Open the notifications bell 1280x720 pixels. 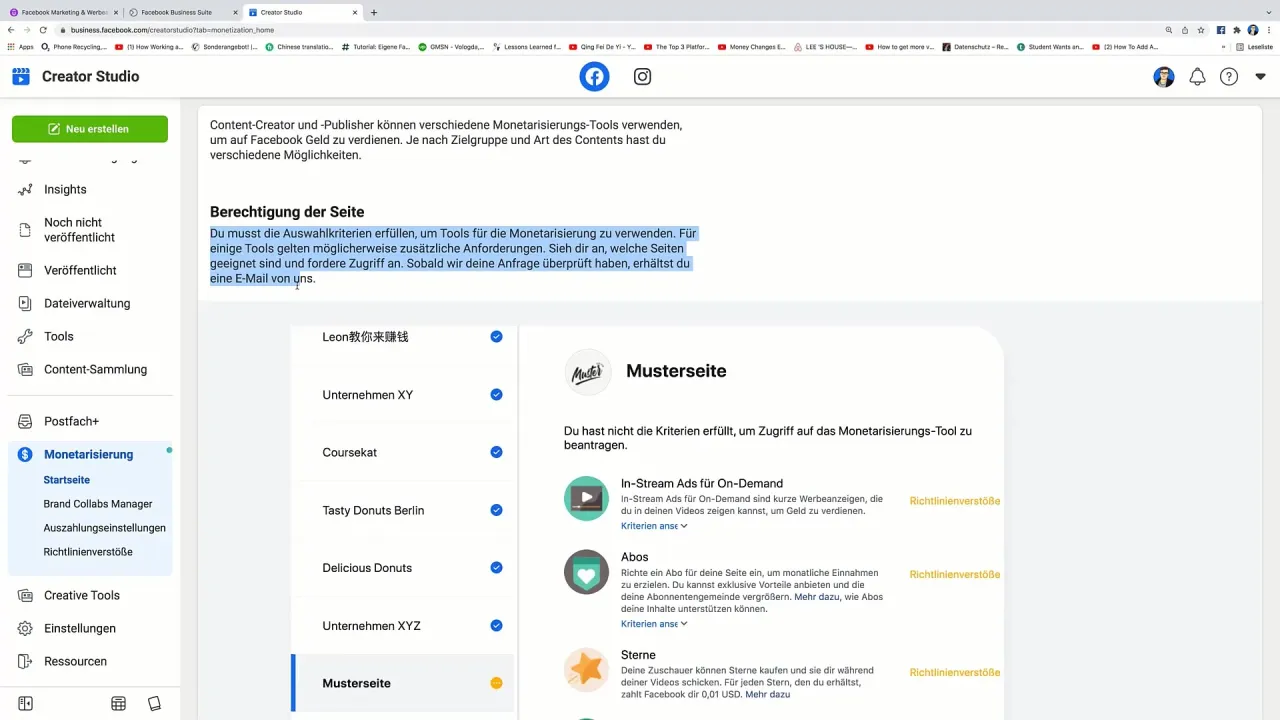pyautogui.click(x=1197, y=77)
